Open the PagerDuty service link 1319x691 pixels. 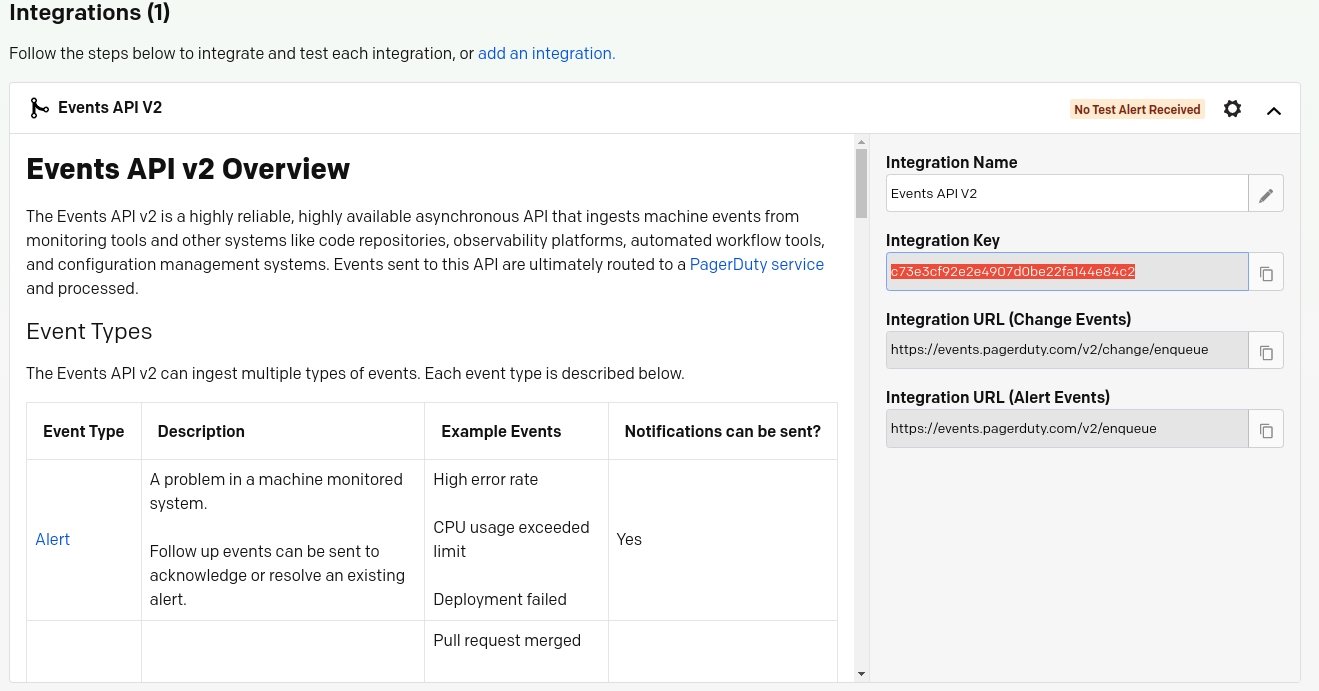[757, 265]
